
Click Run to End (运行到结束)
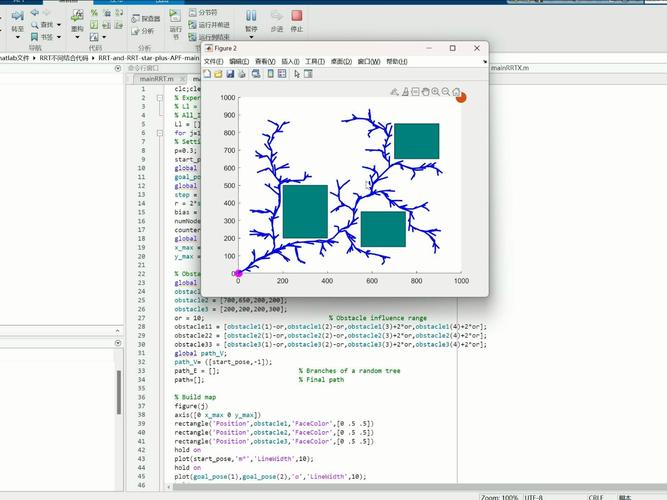tap(209, 37)
